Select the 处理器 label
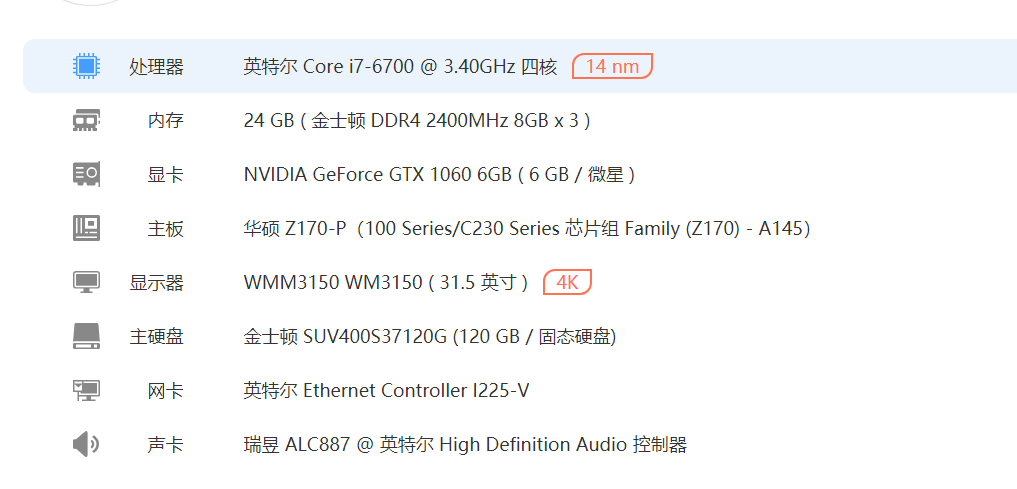This screenshot has height=489, width=1017. pyautogui.click(x=156, y=67)
